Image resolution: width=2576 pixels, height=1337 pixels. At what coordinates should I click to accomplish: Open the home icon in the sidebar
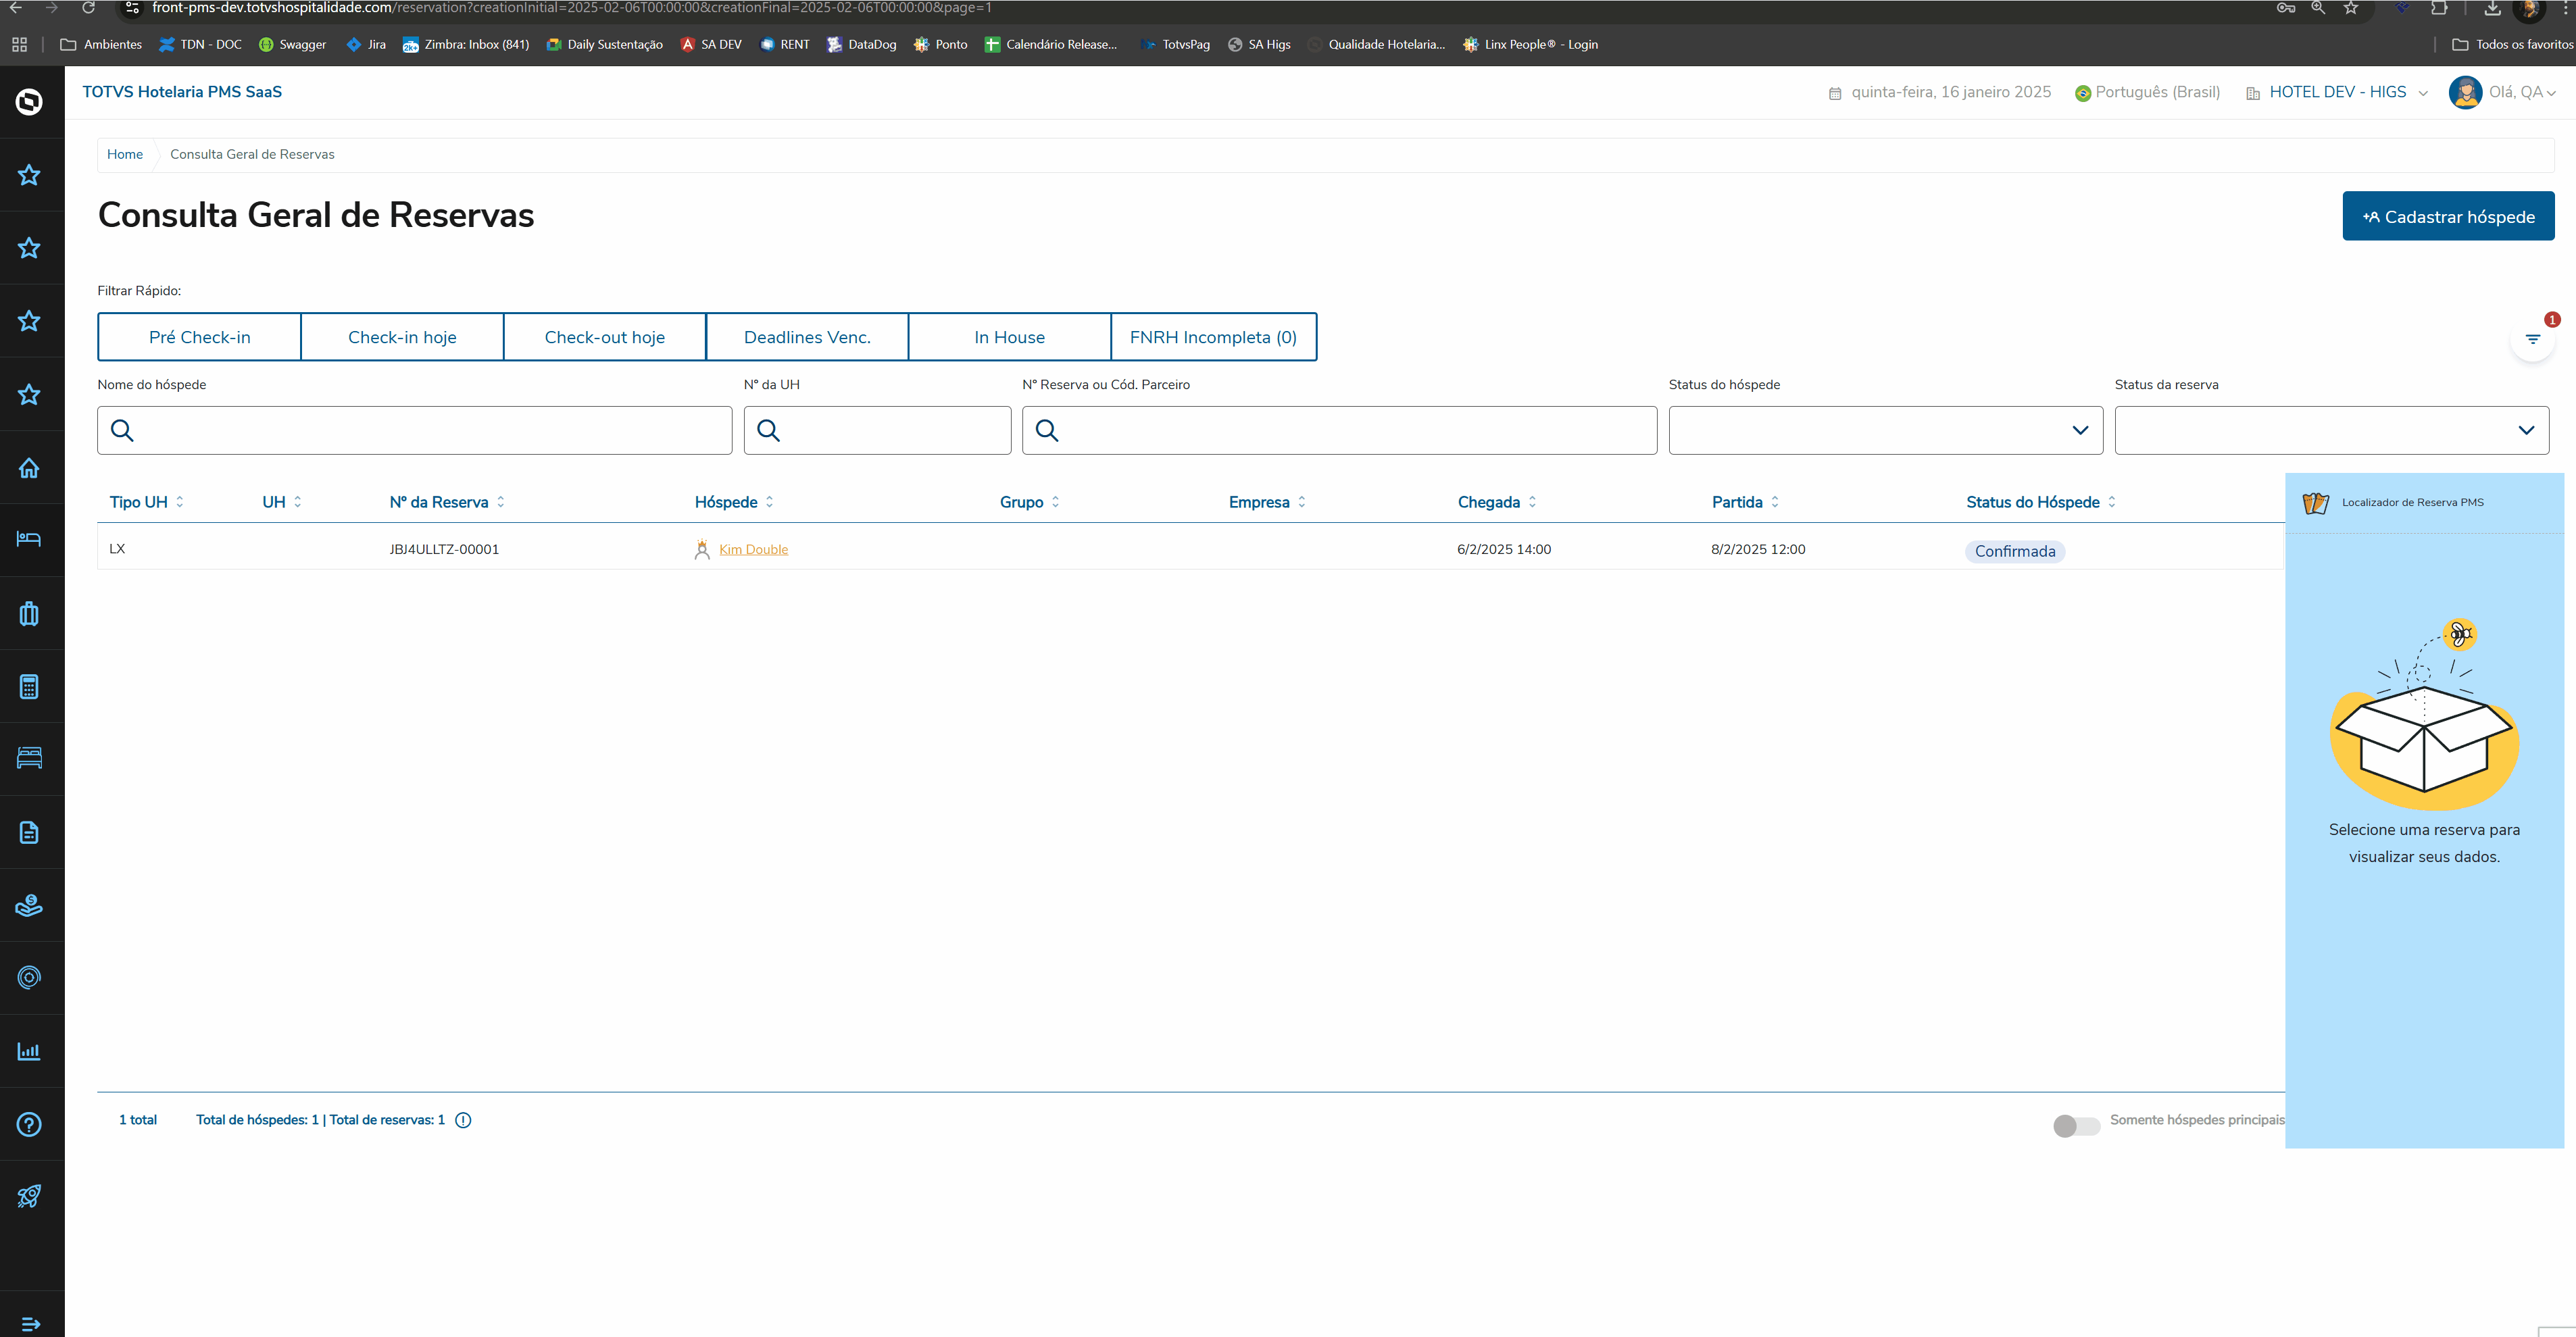29,468
